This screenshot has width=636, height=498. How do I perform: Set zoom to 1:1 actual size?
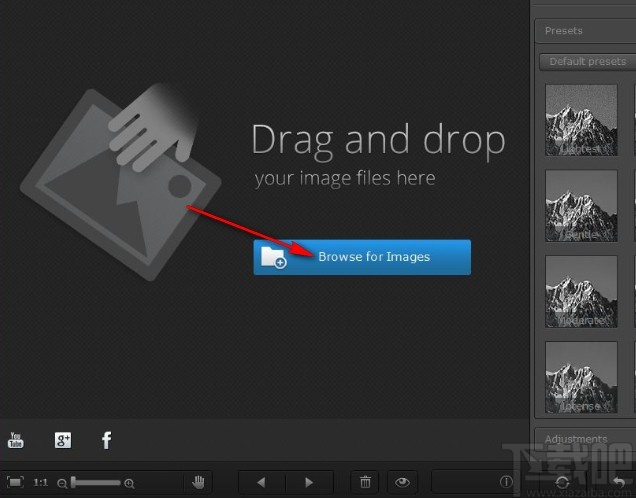[41, 482]
